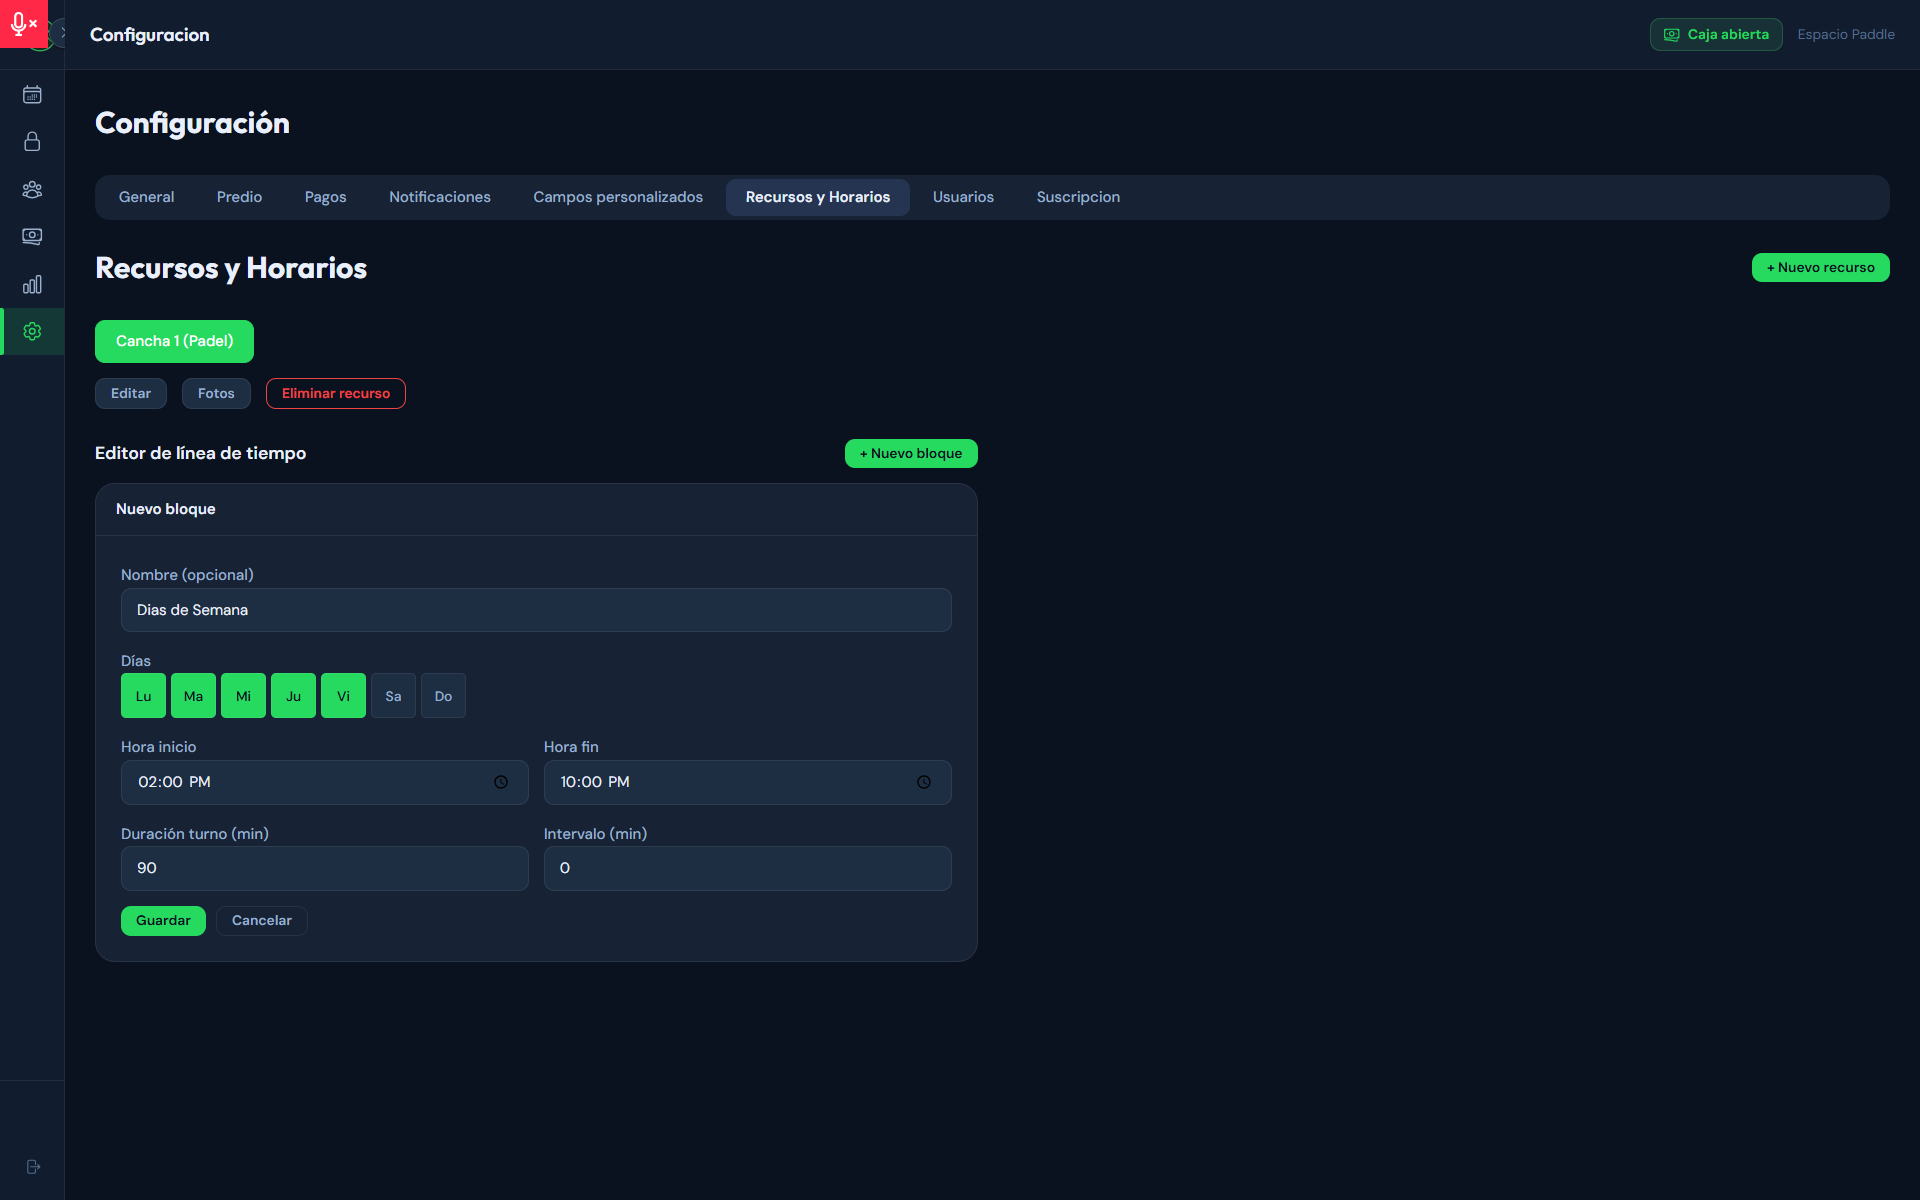Focus the Nombre (opcional) input field

536,610
